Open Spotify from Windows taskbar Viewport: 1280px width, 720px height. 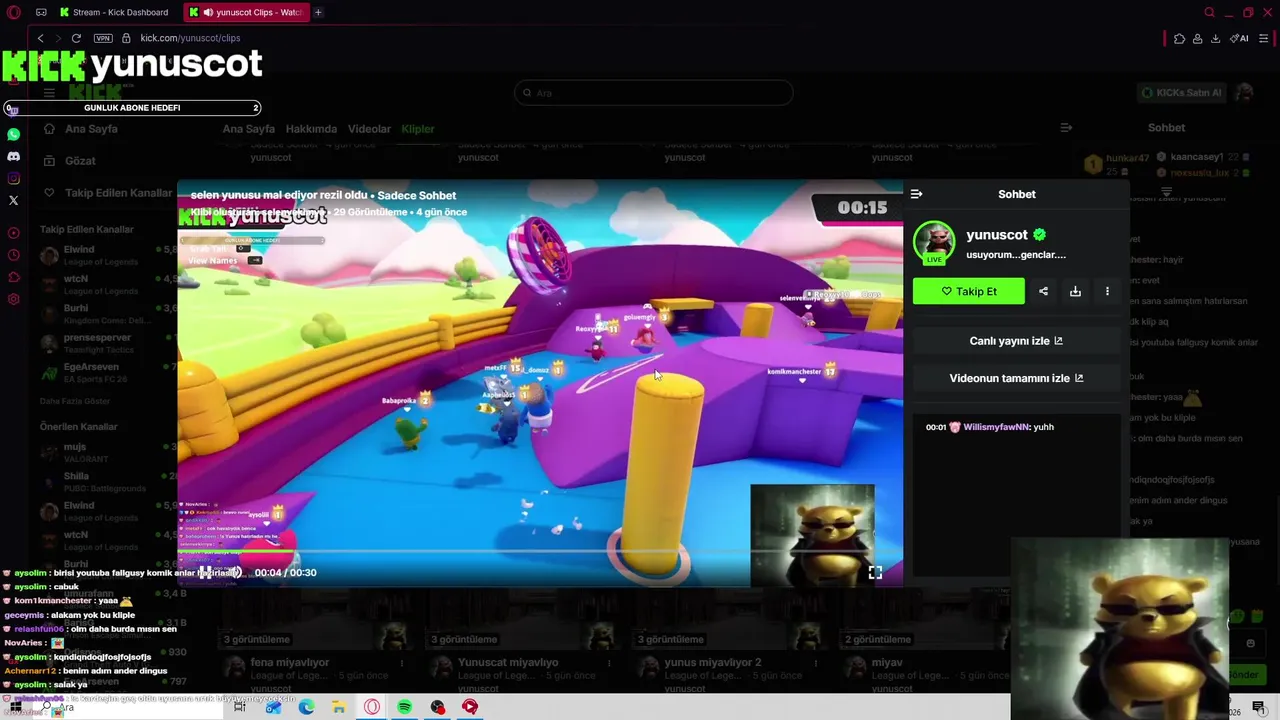(404, 707)
